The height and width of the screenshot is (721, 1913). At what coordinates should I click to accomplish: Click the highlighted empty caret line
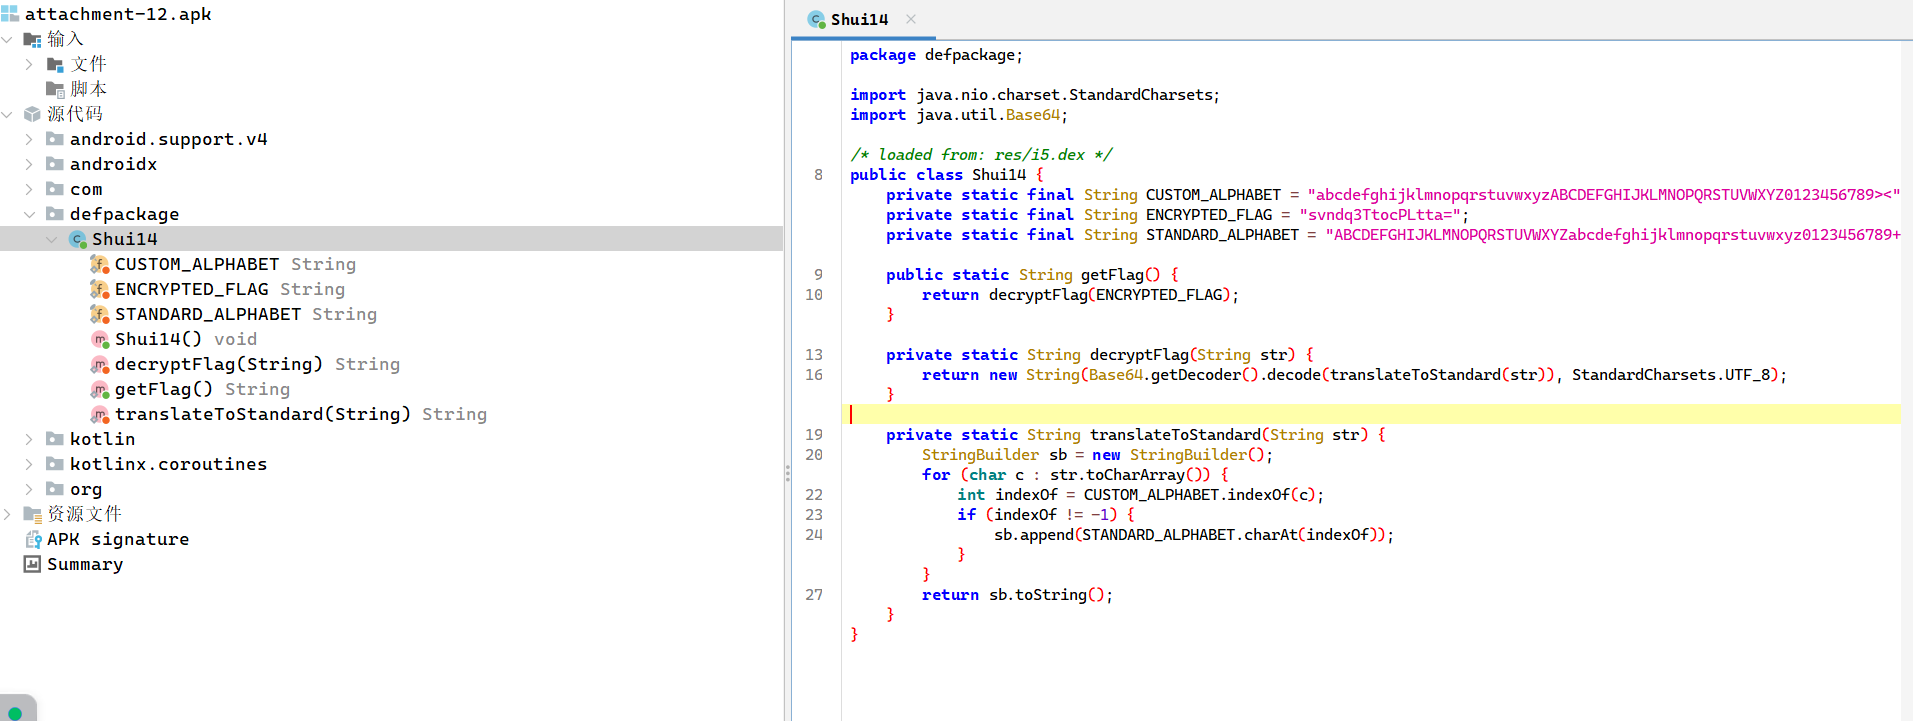point(1371,414)
